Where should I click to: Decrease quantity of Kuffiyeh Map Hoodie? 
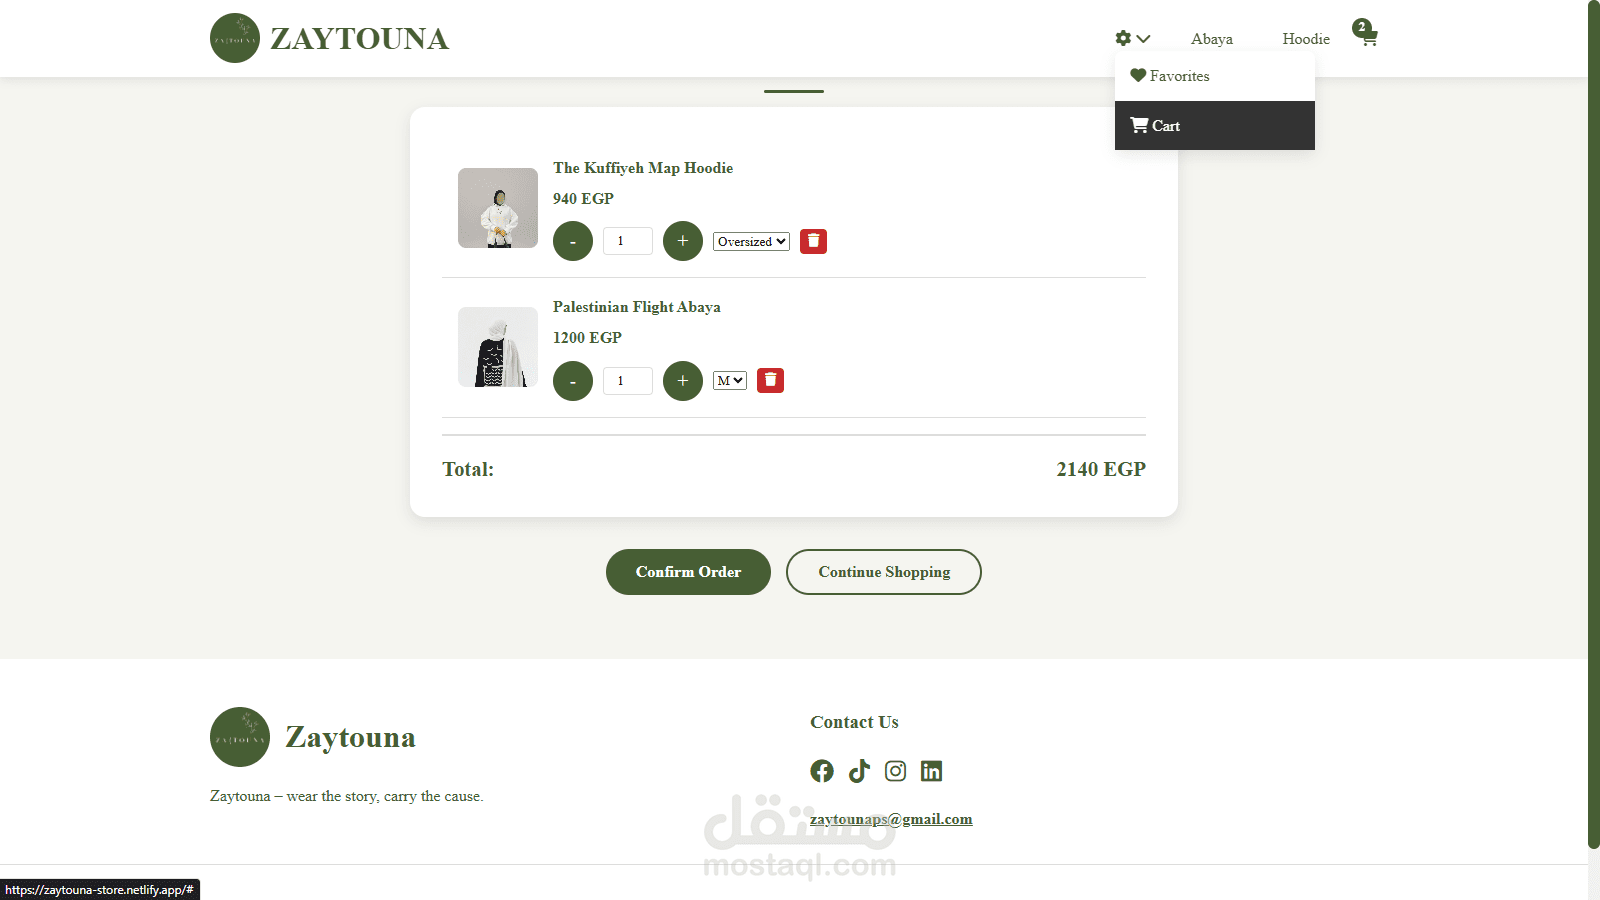point(573,241)
